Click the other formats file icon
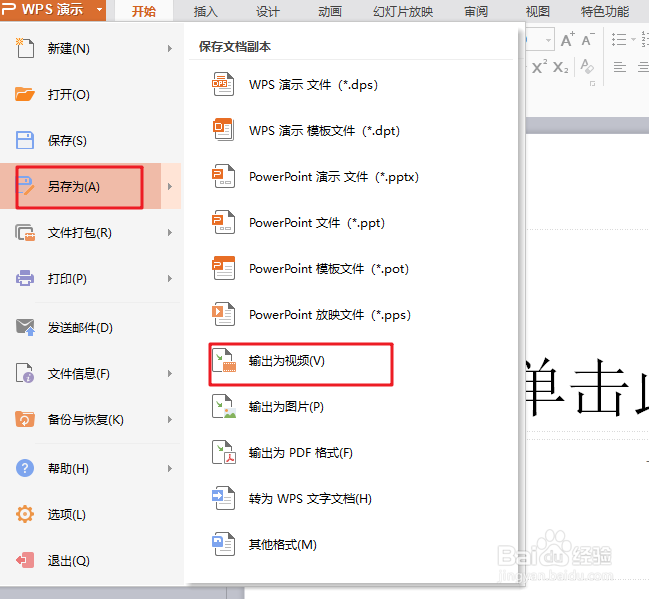Image resolution: width=649 pixels, height=599 pixels. (x=223, y=544)
